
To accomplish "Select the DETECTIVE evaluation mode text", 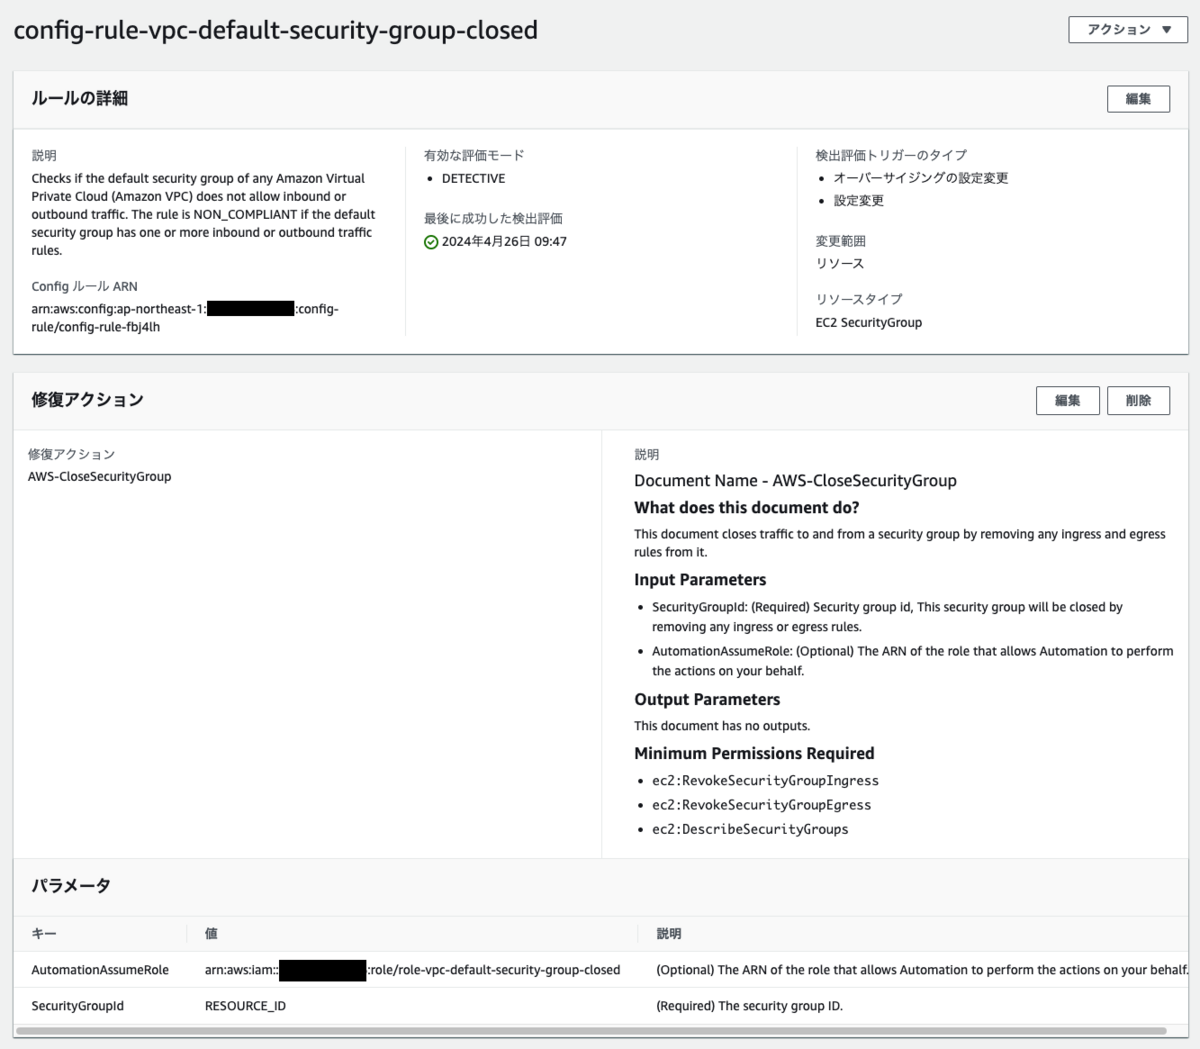I will (x=473, y=179).
